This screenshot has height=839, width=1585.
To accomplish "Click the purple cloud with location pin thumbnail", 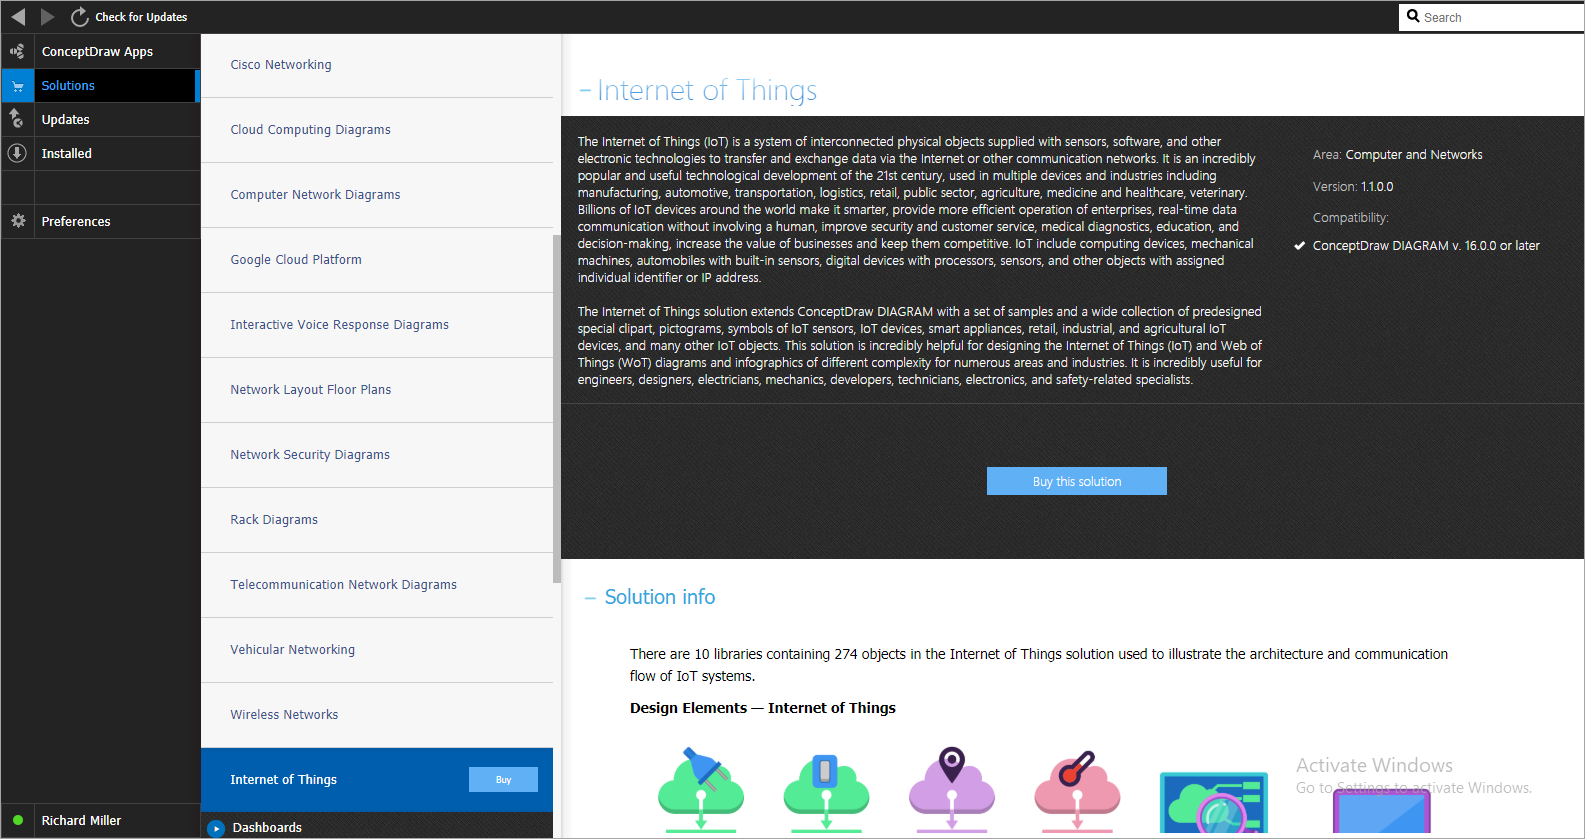I will pos(952,790).
